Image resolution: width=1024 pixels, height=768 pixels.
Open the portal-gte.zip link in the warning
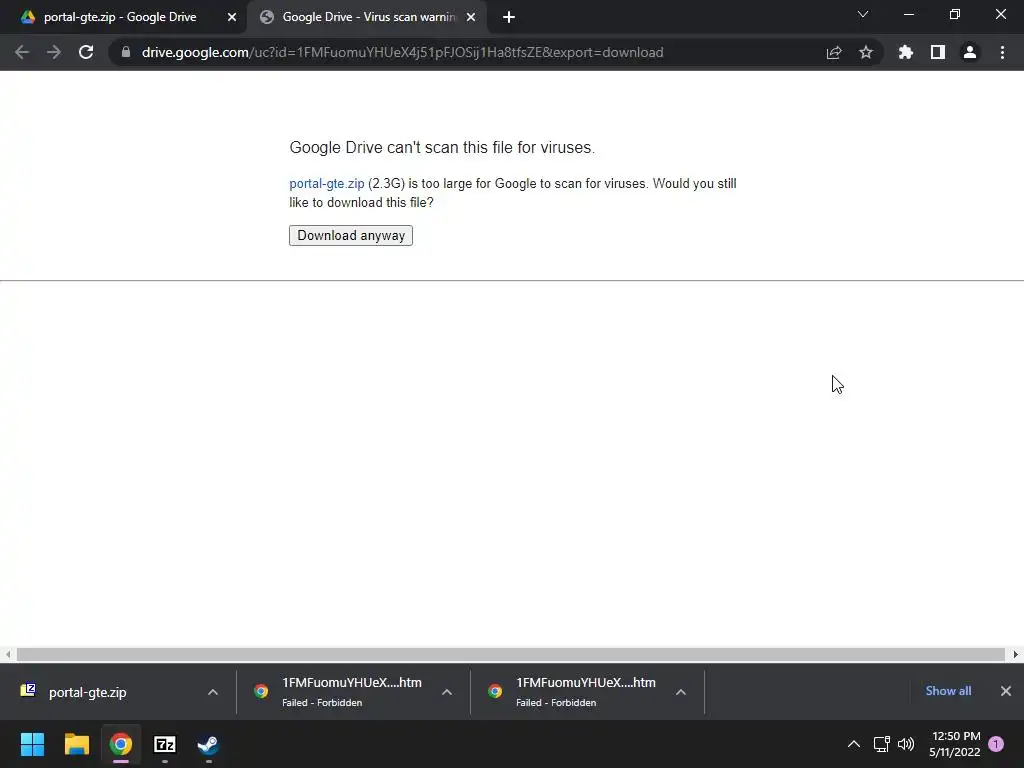point(327,184)
